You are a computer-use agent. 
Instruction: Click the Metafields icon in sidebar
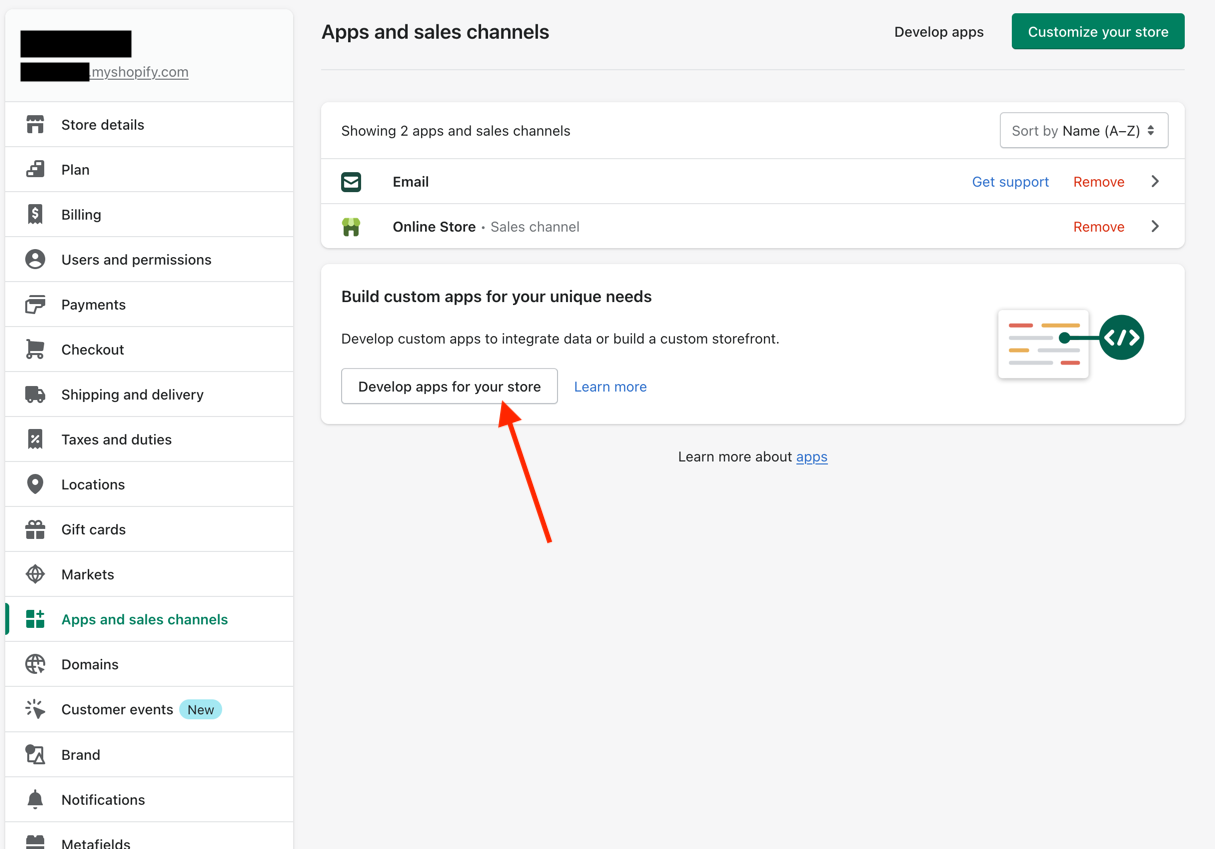(x=35, y=842)
